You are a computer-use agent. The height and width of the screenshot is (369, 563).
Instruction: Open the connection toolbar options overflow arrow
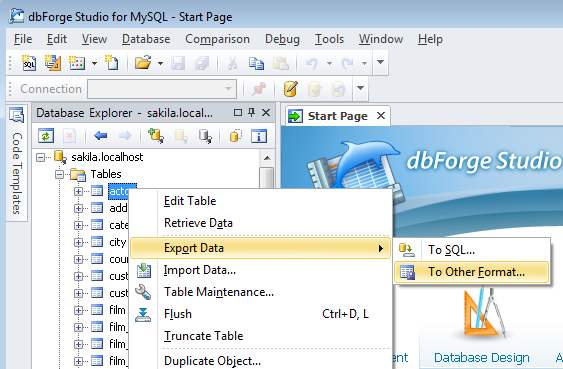pyautogui.click(x=360, y=88)
